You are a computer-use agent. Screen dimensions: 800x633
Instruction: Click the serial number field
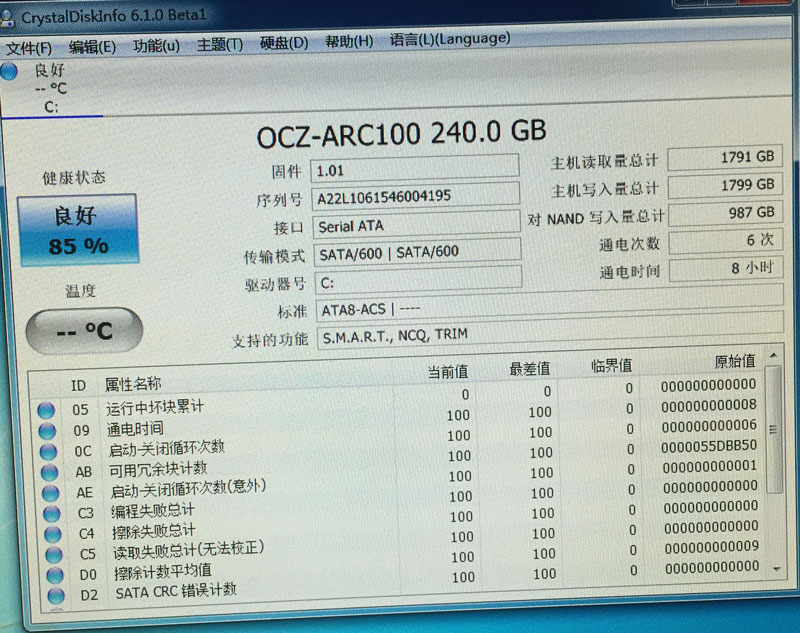click(x=415, y=196)
